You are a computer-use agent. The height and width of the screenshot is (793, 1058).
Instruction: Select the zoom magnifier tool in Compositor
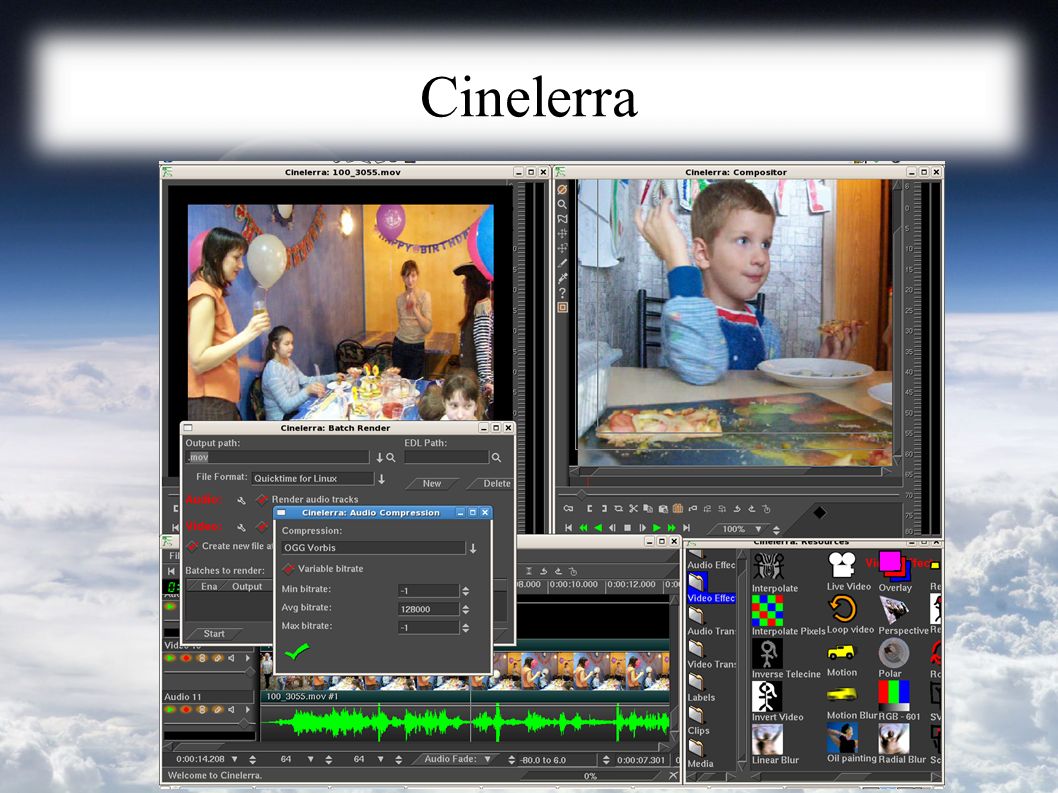coord(562,204)
